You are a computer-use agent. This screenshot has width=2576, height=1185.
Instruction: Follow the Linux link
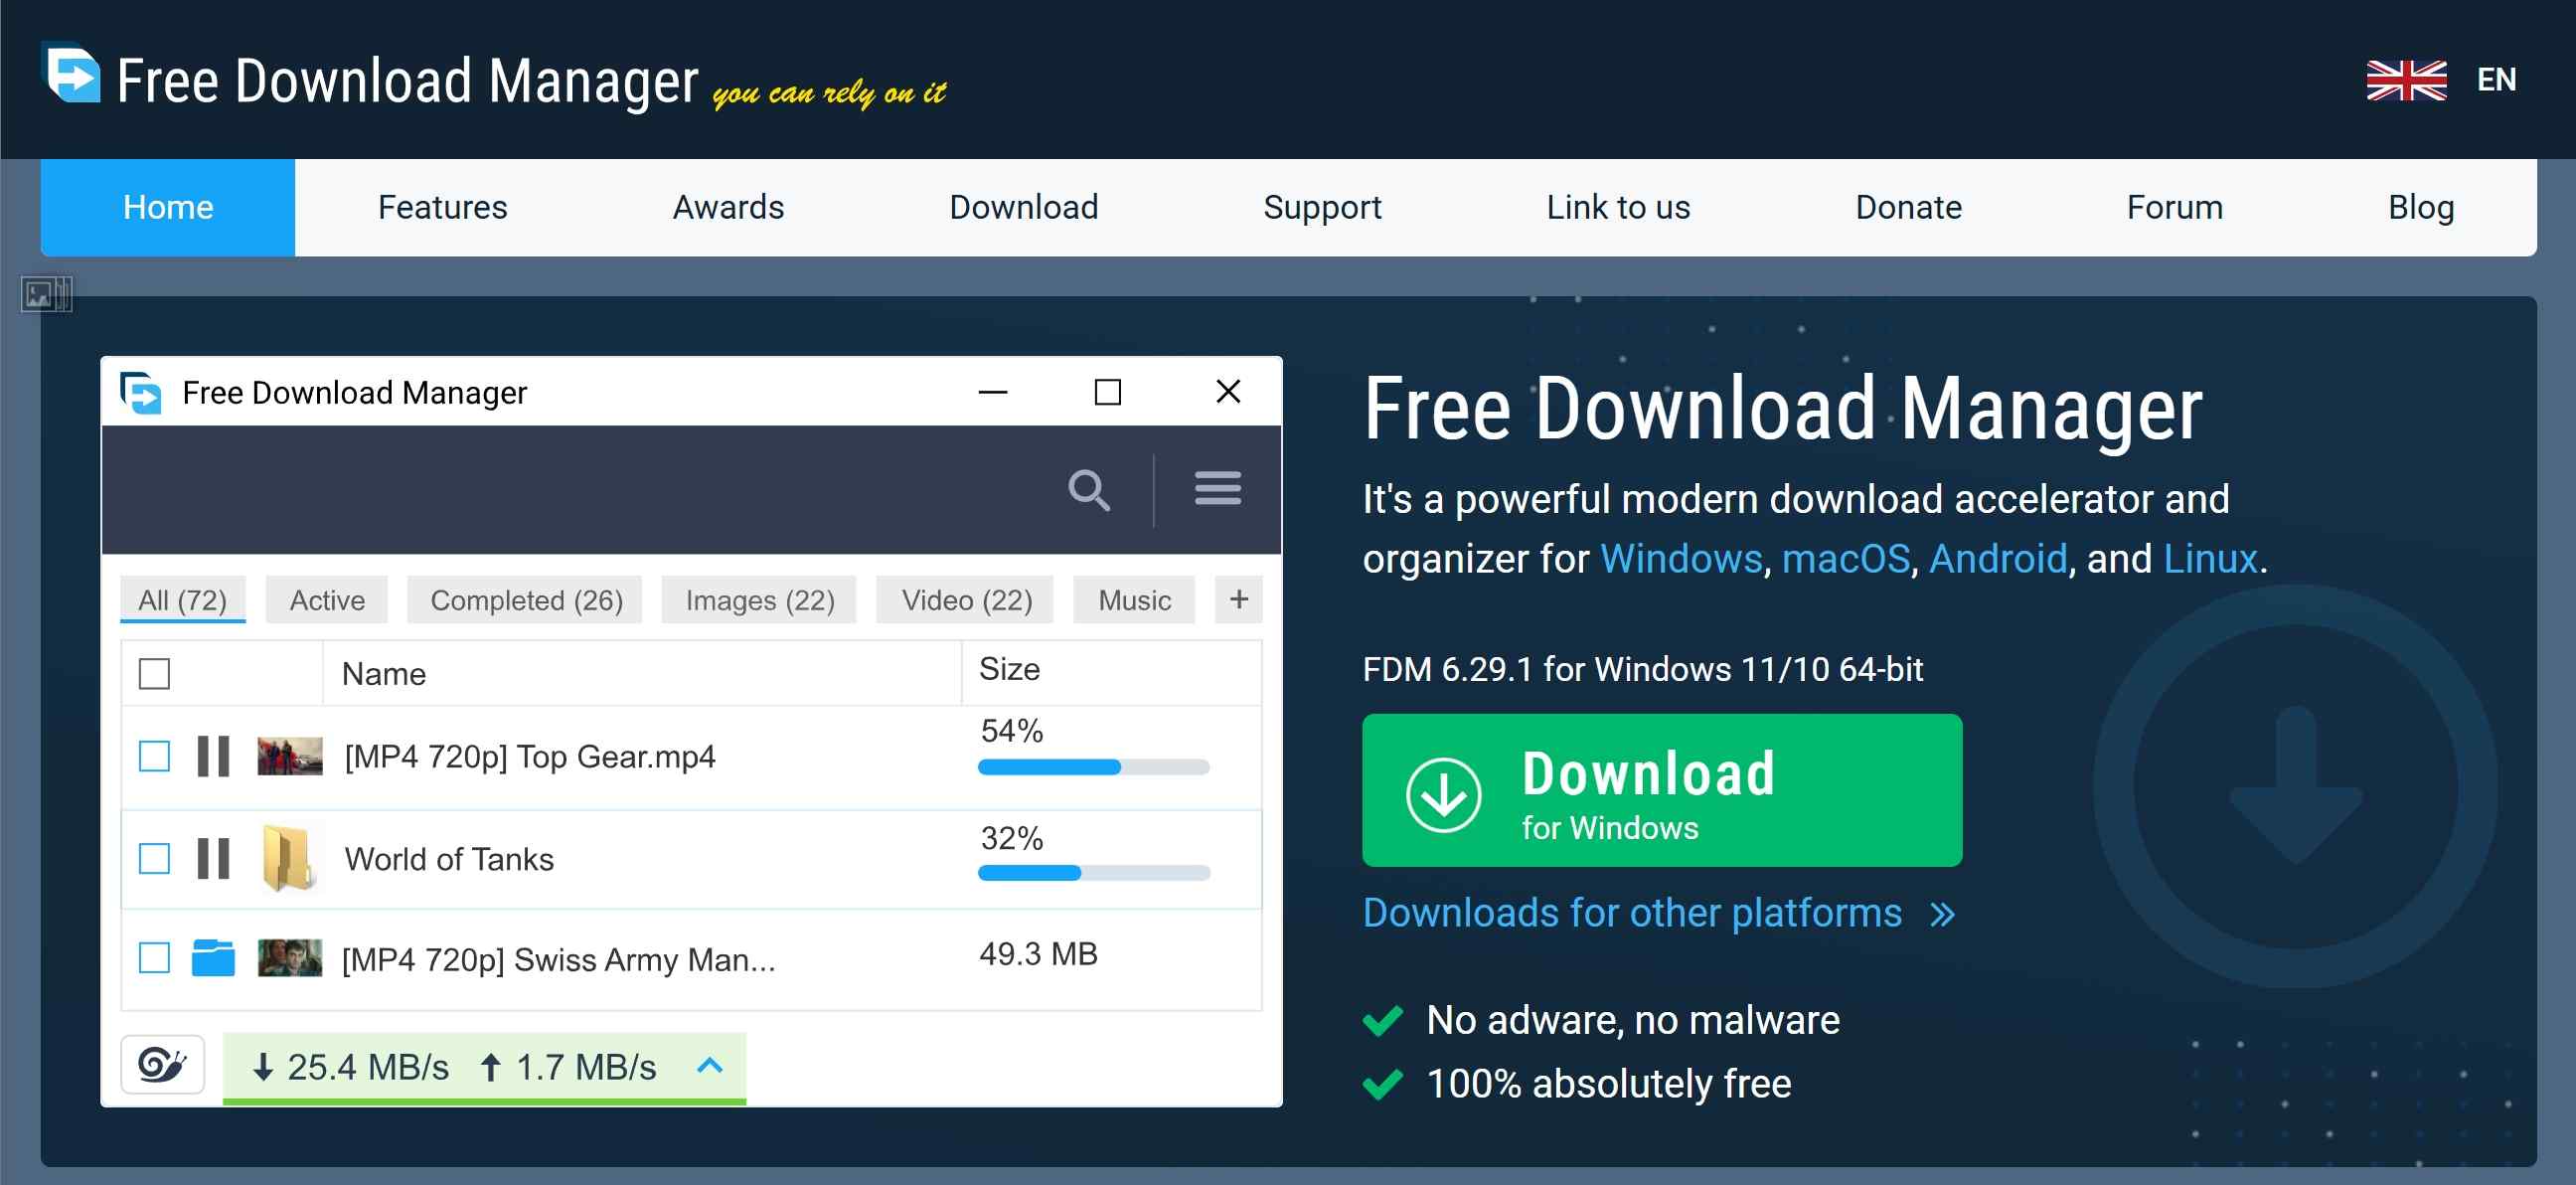2210,559
